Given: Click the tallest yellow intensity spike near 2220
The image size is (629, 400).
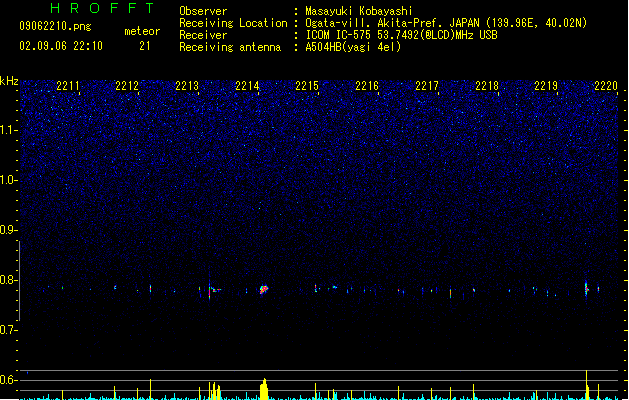Looking at the screenshot, I should coord(586,385).
